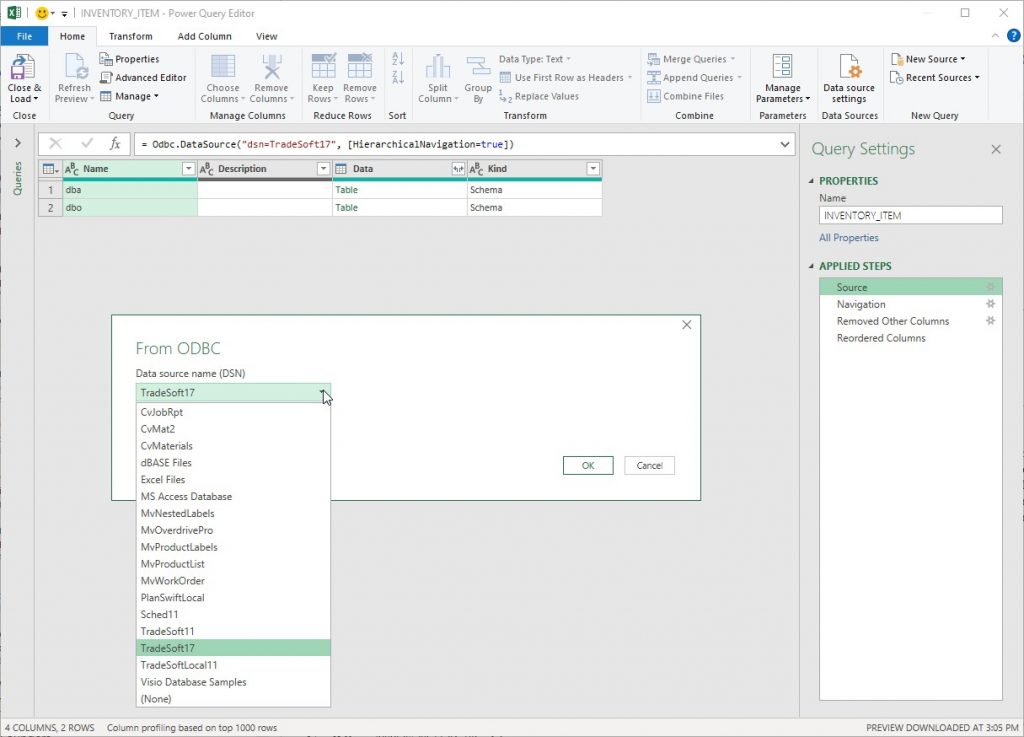Select CvMaterials from the DSN list
The width and height of the screenshot is (1024, 737).
166,445
